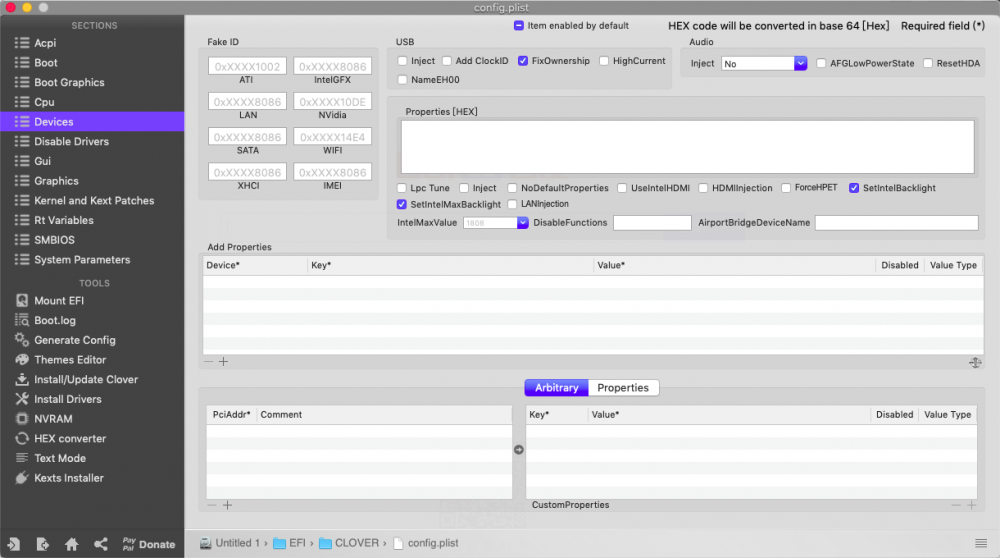Click the home icon in bottom toolbar
The width and height of the screenshot is (1000, 558).
(72, 544)
